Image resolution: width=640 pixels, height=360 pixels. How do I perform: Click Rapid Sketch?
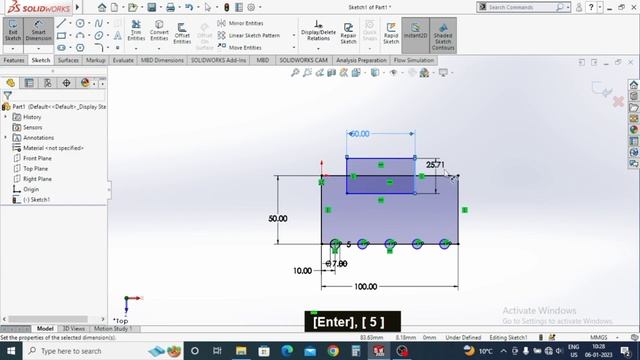[391, 33]
